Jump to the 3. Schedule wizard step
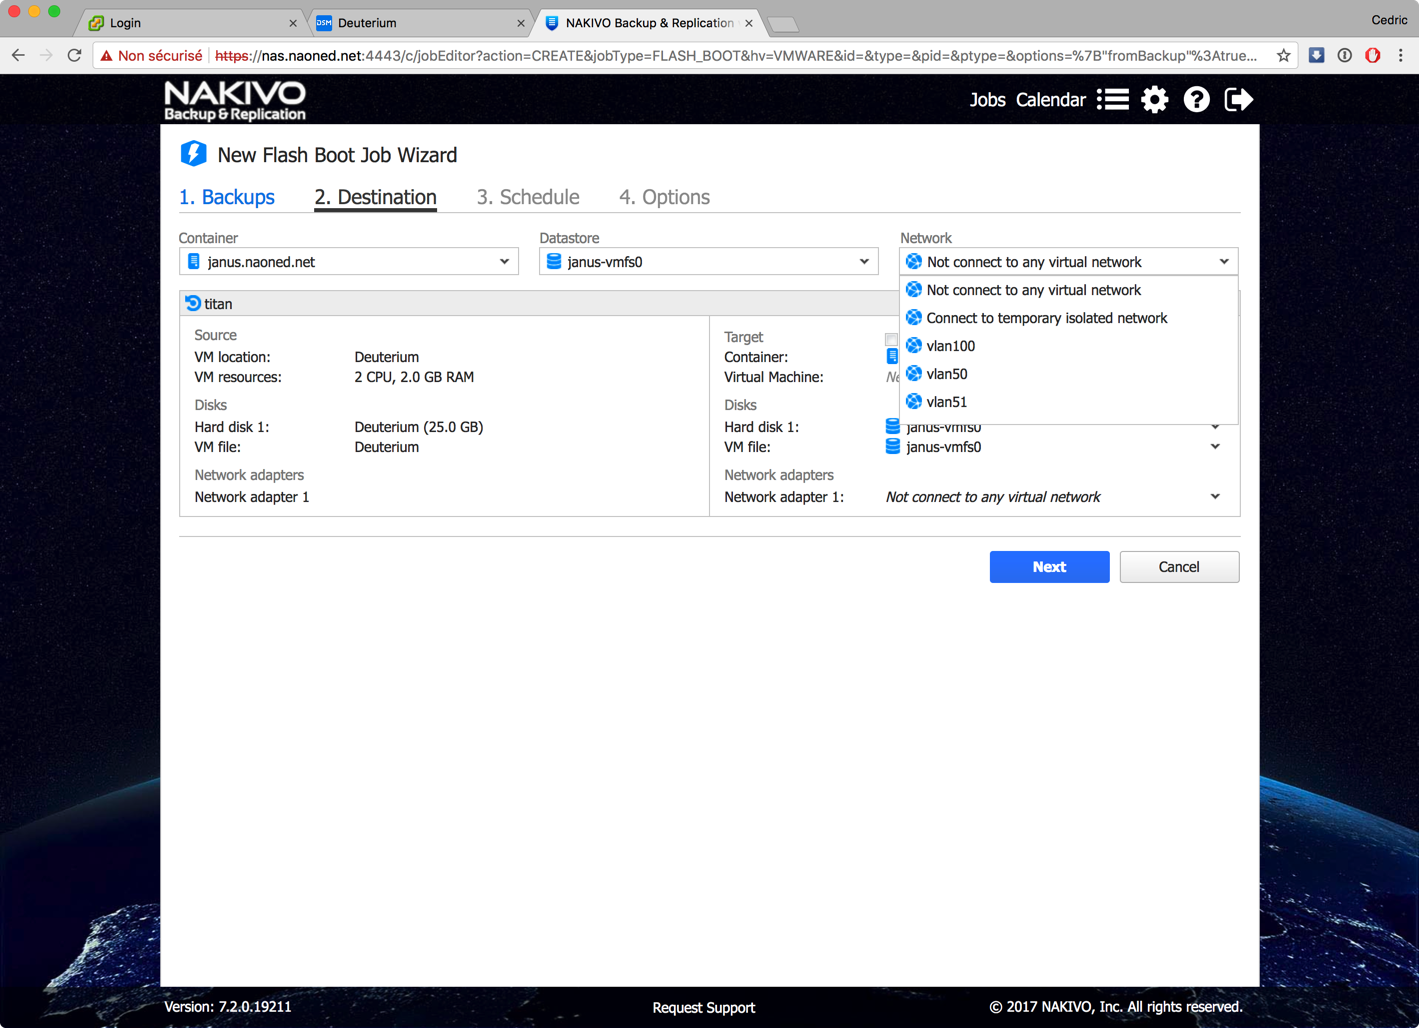Image resolution: width=1419 pixels, height=1028 pixels. [528, 197]
